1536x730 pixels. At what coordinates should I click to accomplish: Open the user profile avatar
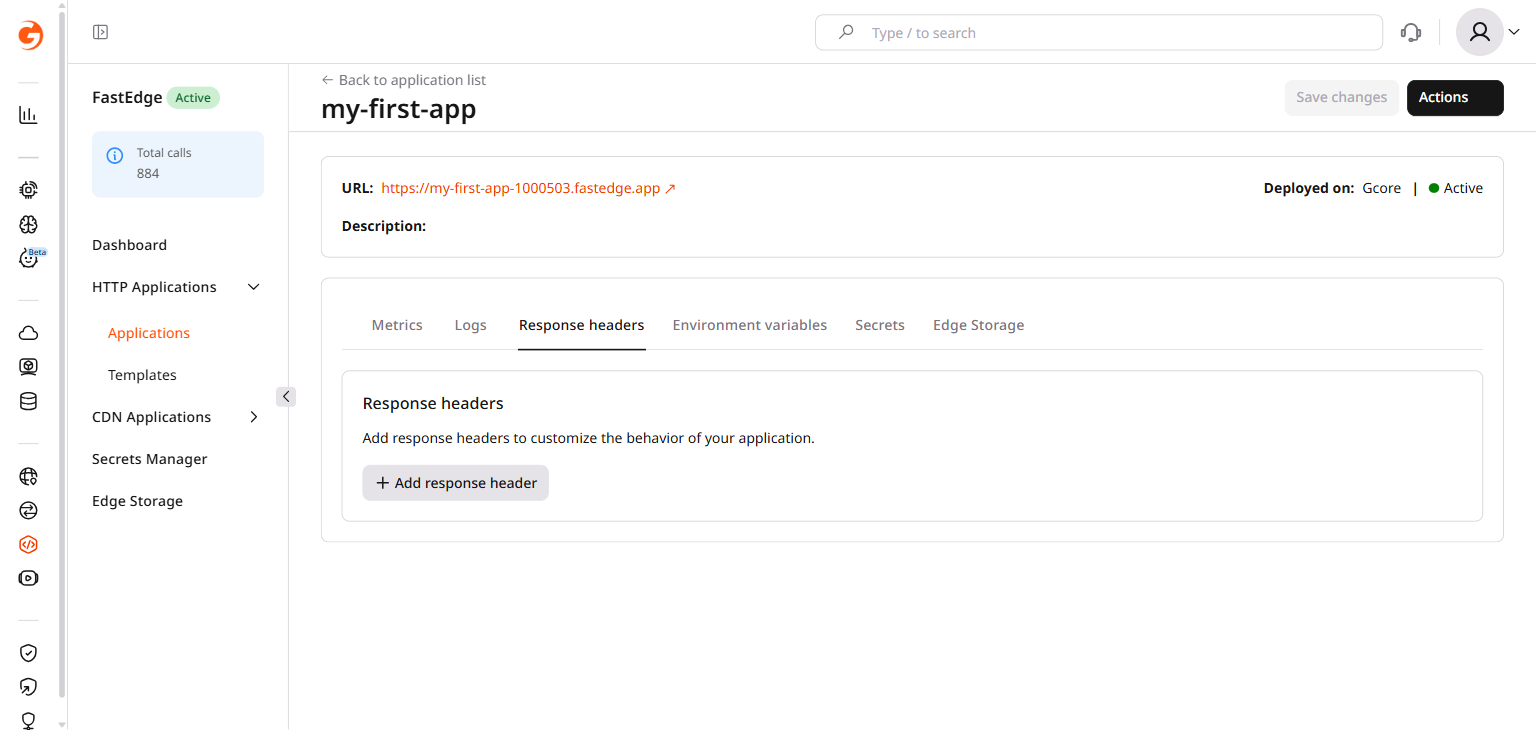point(1480,32)
